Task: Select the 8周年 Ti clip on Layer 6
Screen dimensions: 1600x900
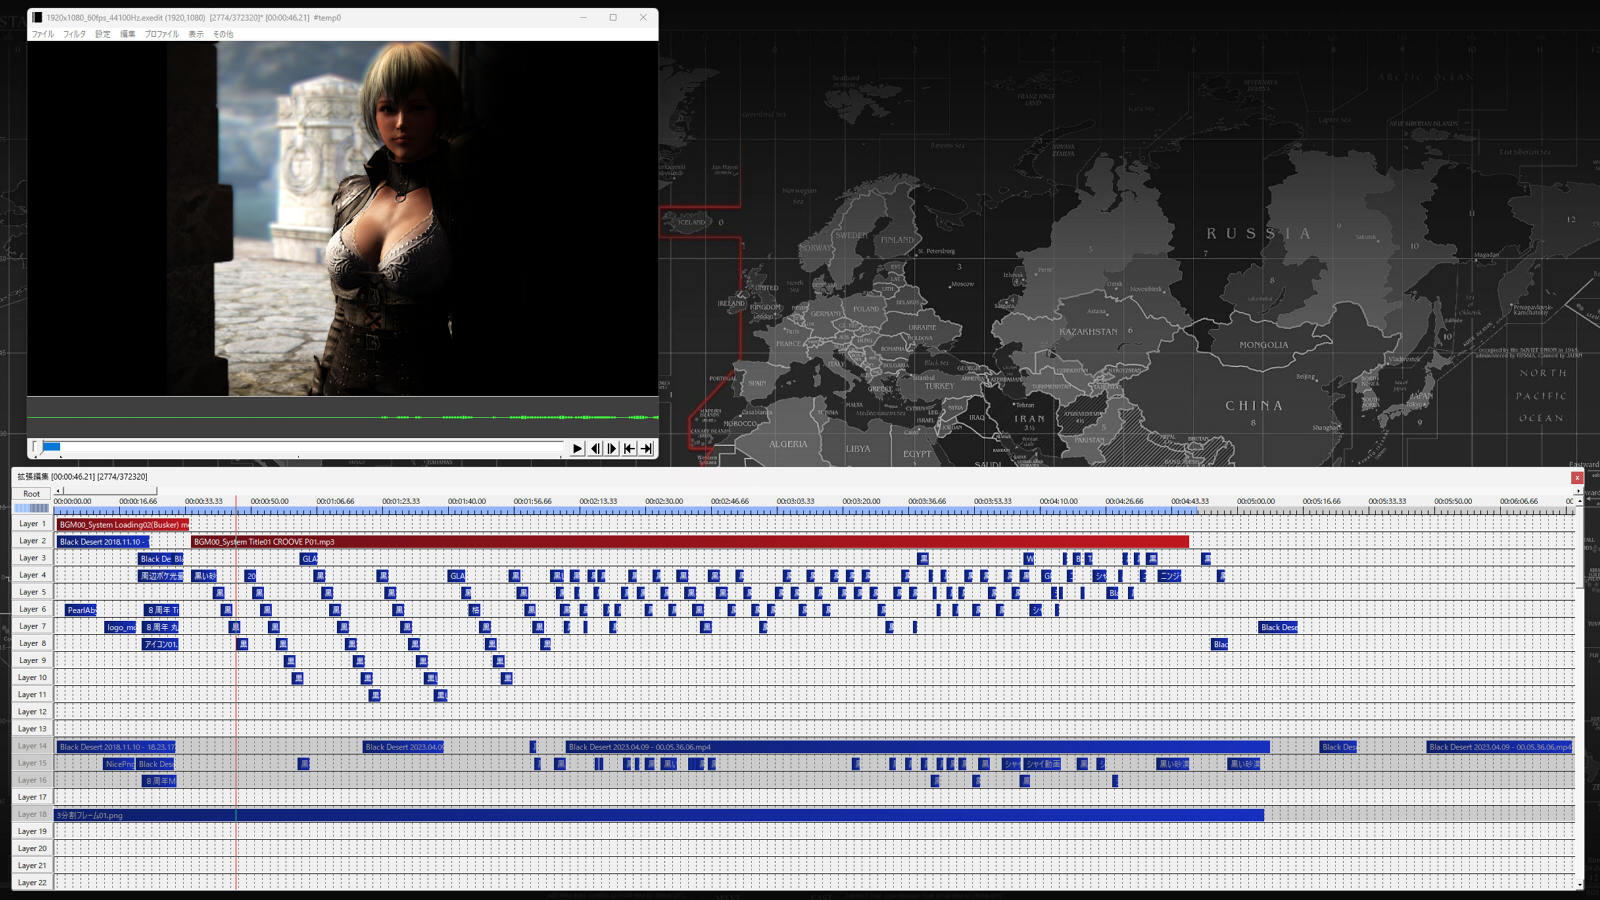Action: pos(161,610)
